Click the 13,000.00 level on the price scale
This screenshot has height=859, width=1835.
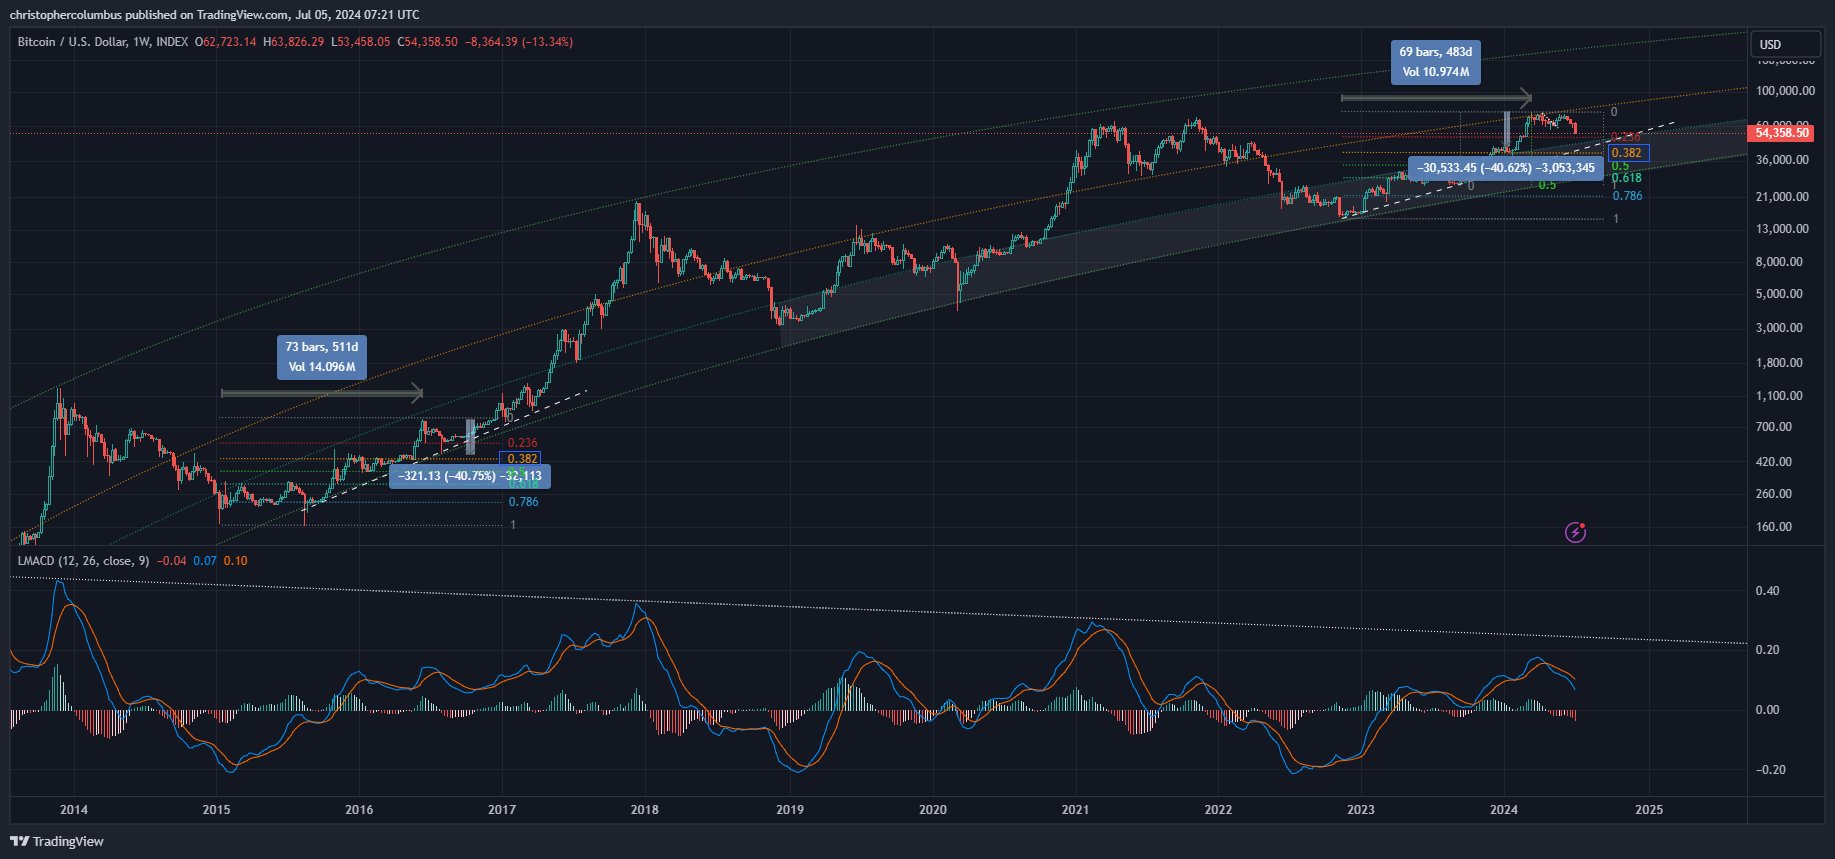click(x=1781, y=229)
